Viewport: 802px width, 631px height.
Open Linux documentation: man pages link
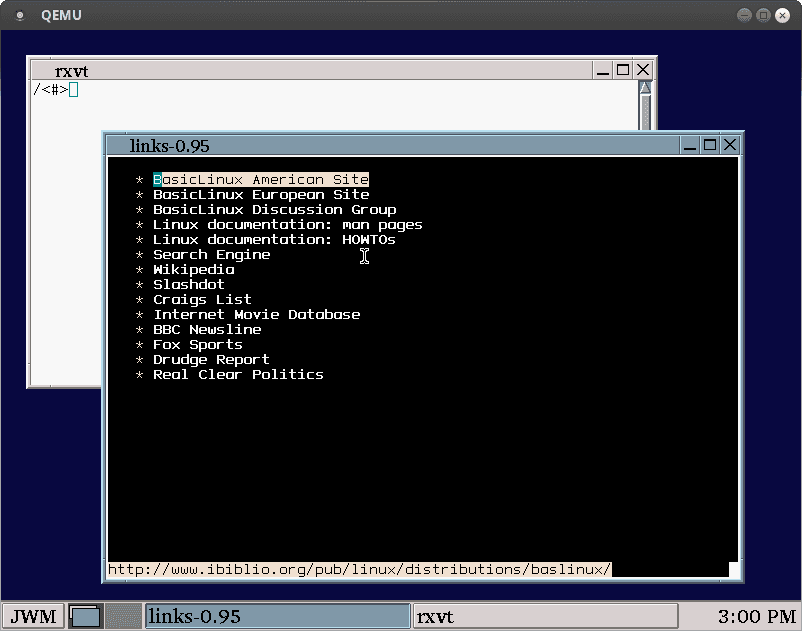288,224
